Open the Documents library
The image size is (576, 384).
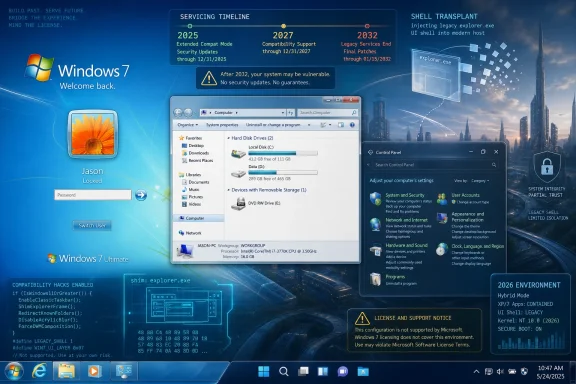pos(196,182)
